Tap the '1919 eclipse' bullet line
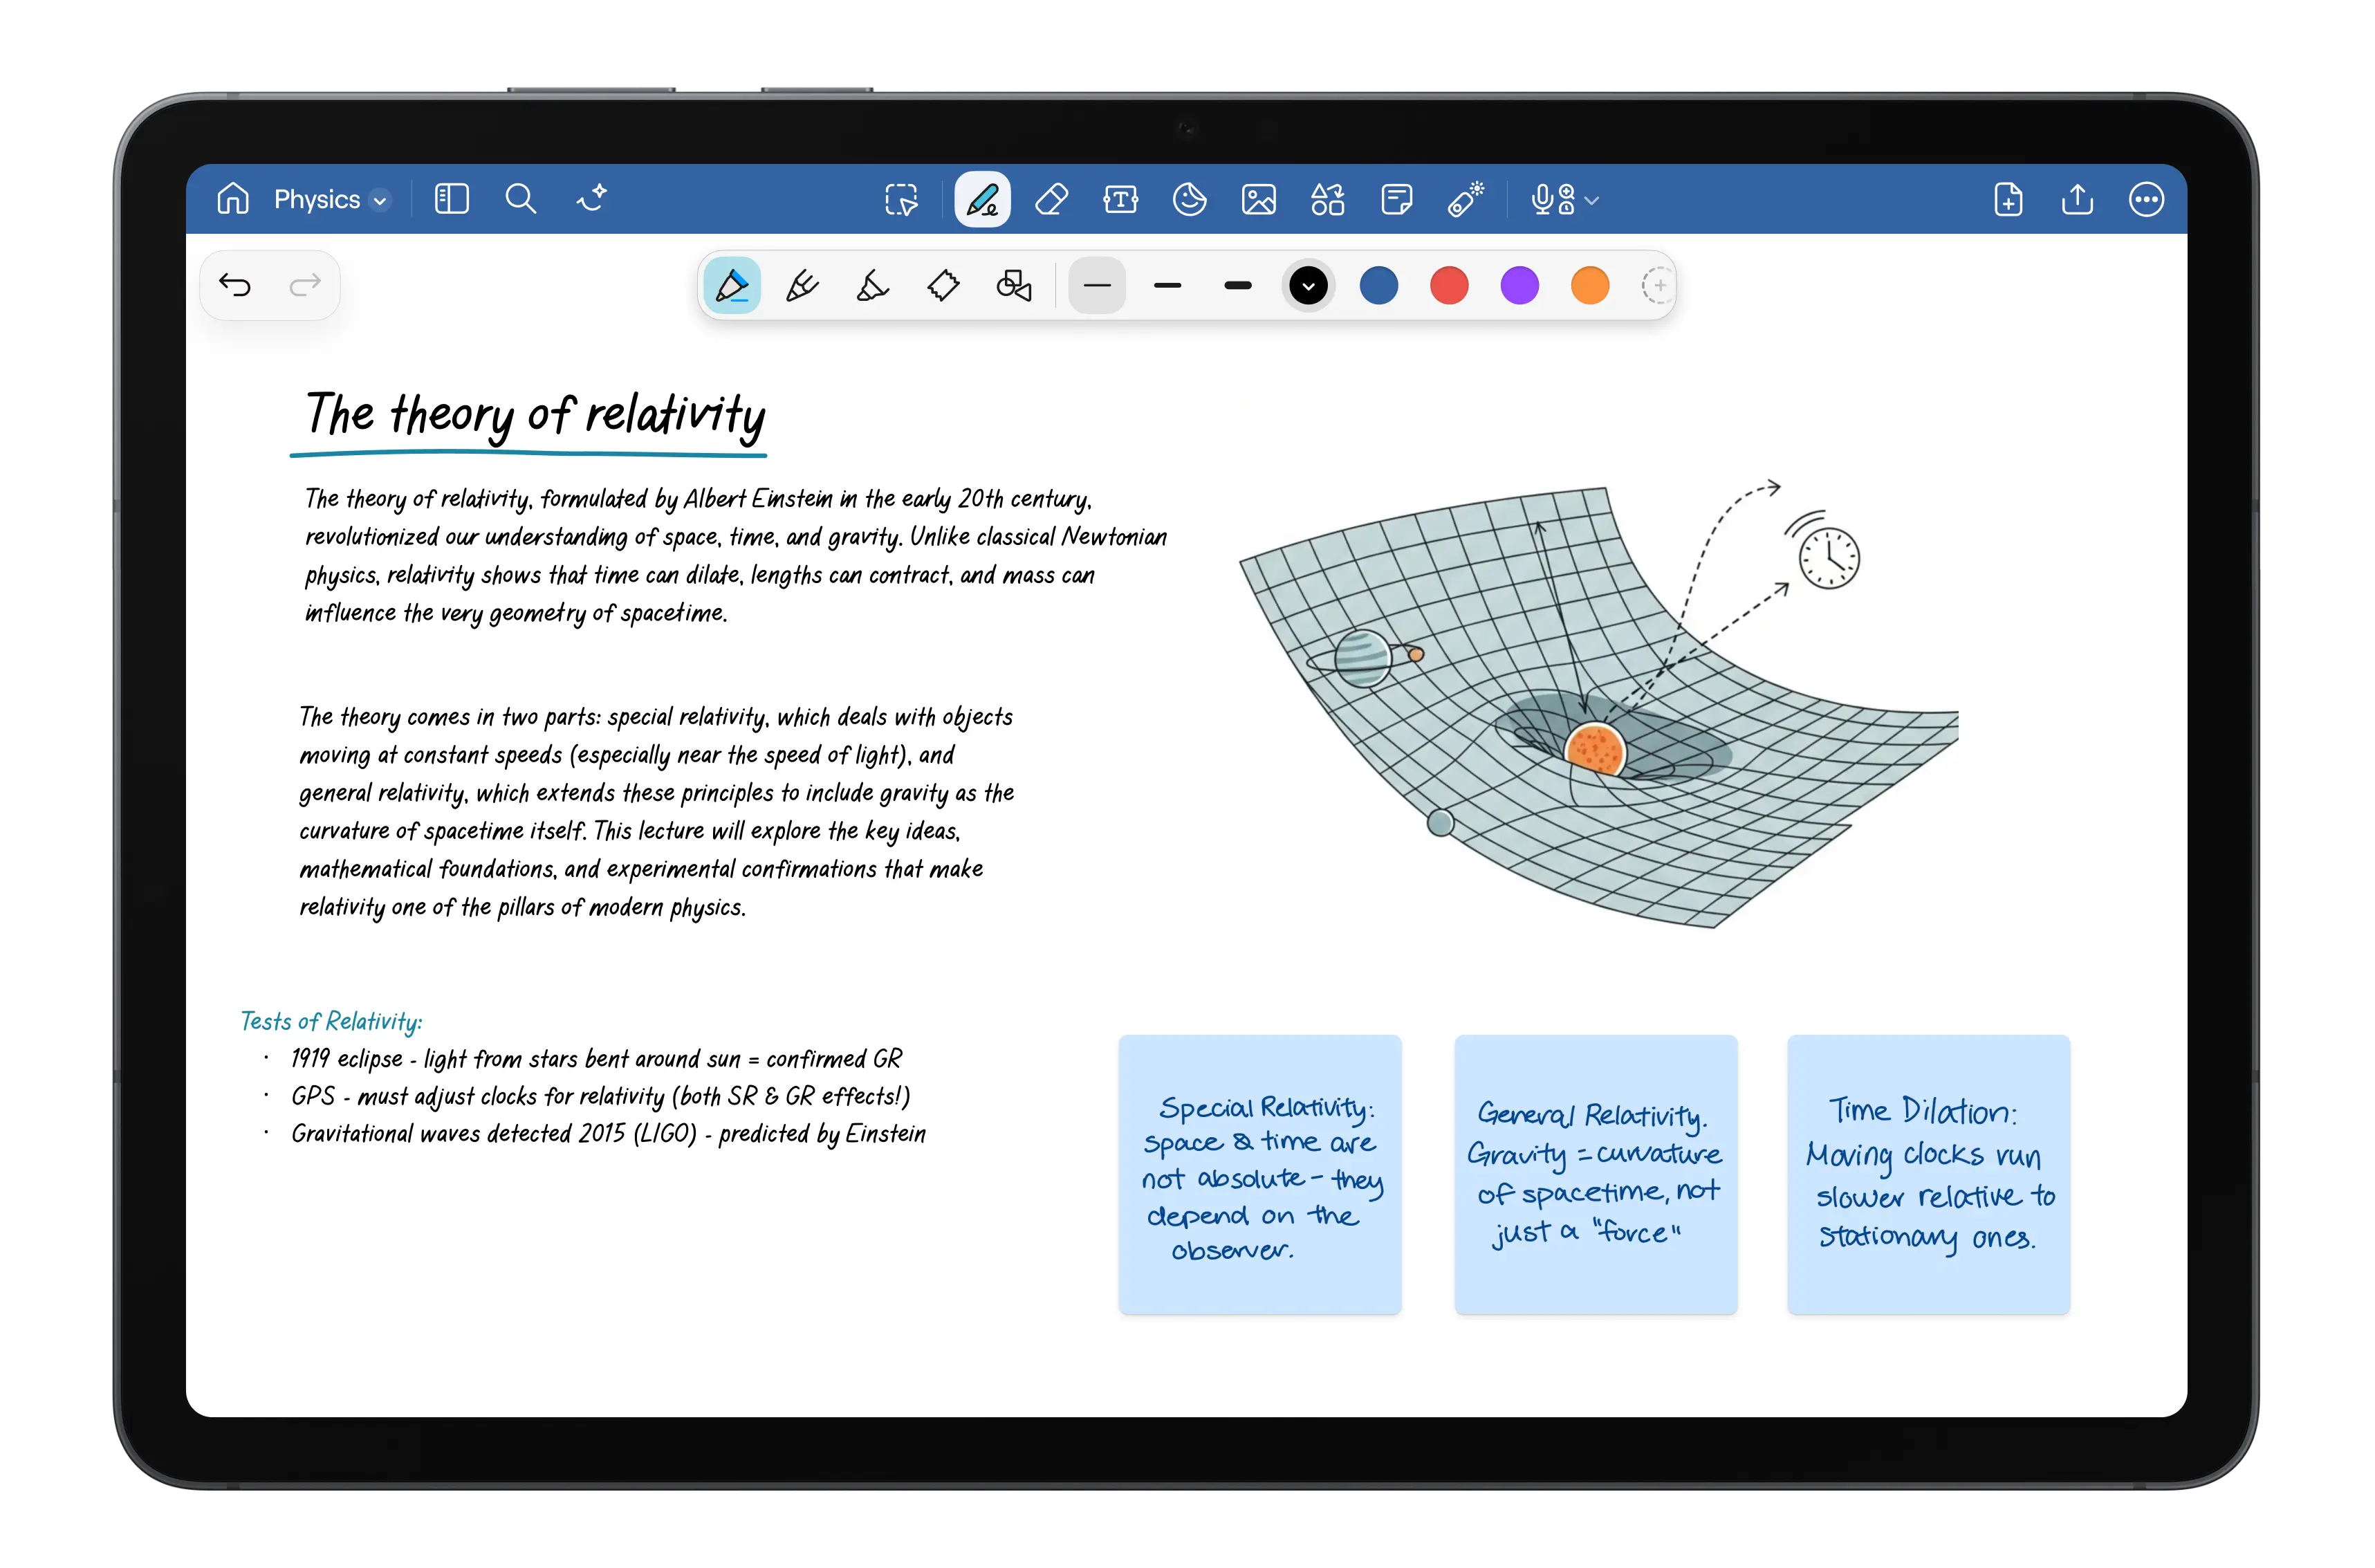Image resolution: width=2375 pixels, height=1568 pixels. click(596, 1059)
